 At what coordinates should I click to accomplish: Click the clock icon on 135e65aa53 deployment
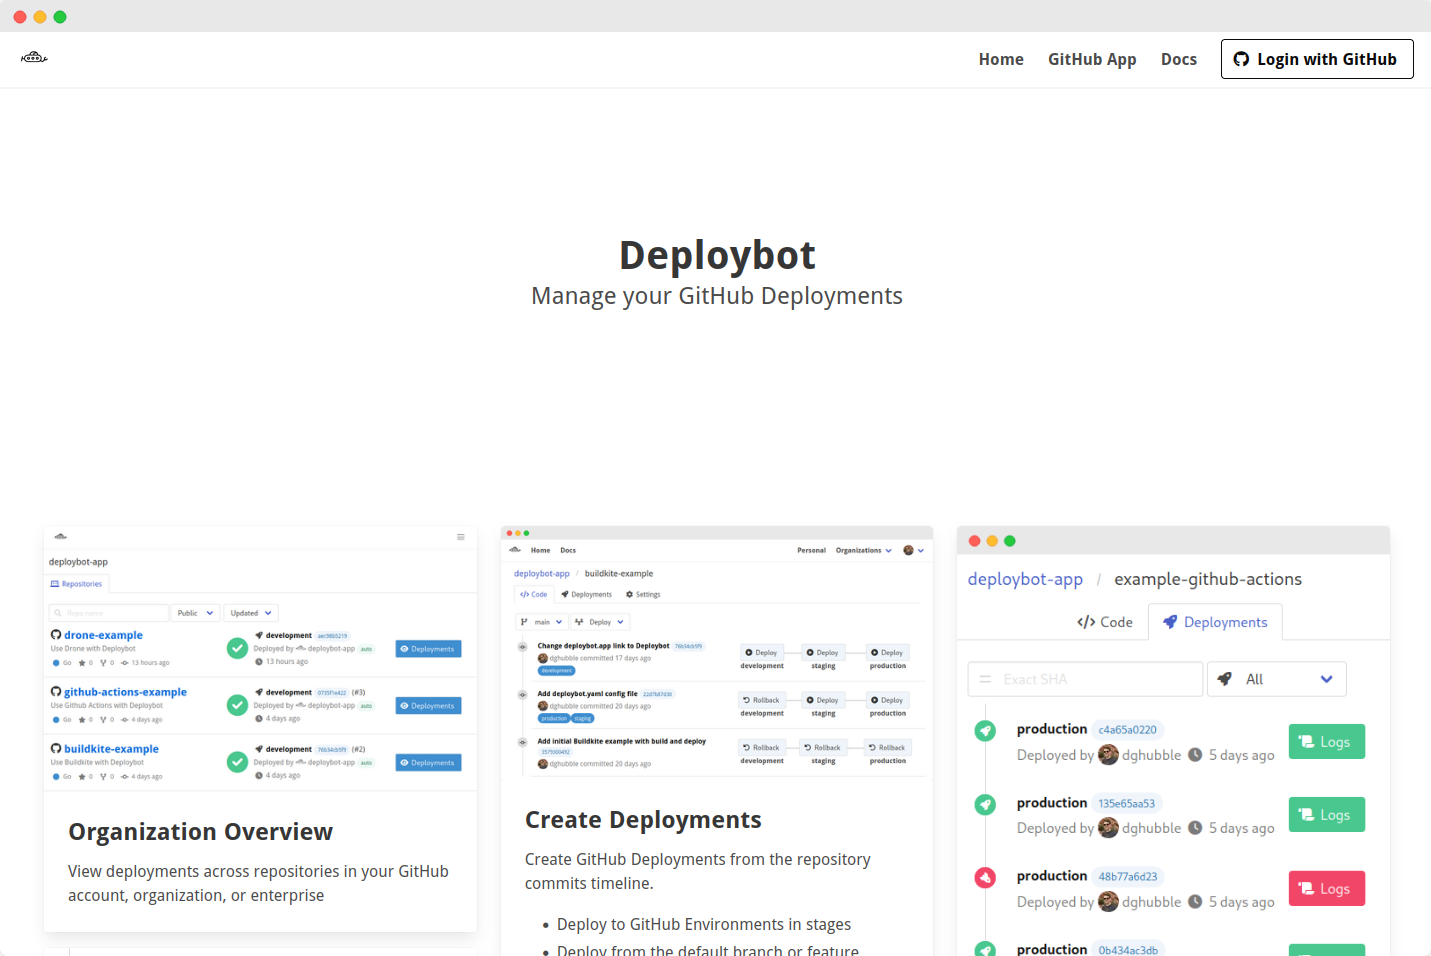tap(1194, 828)
